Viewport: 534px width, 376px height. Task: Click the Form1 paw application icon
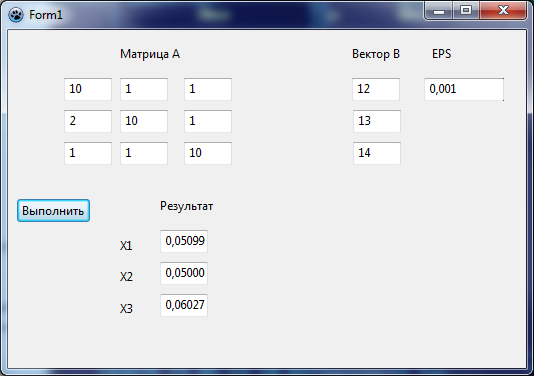coord(16,15)
